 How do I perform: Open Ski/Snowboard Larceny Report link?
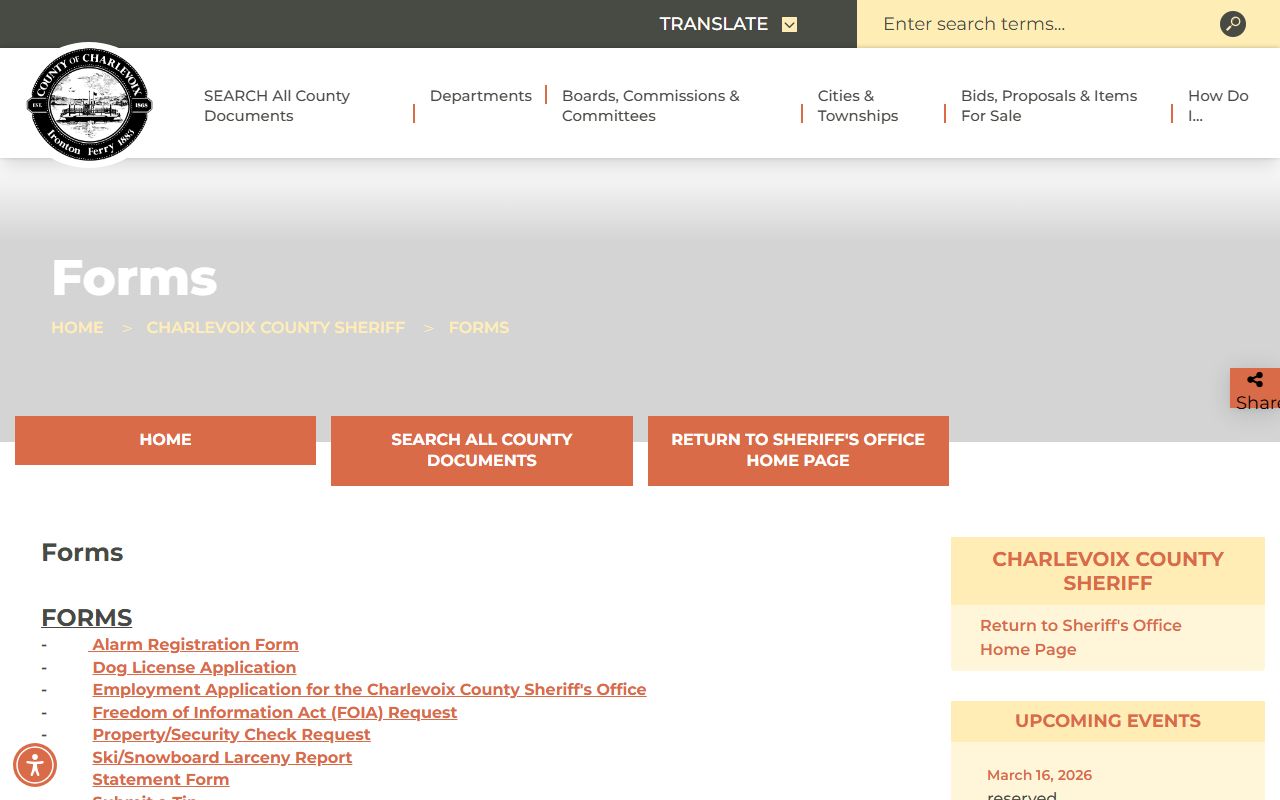222,757
